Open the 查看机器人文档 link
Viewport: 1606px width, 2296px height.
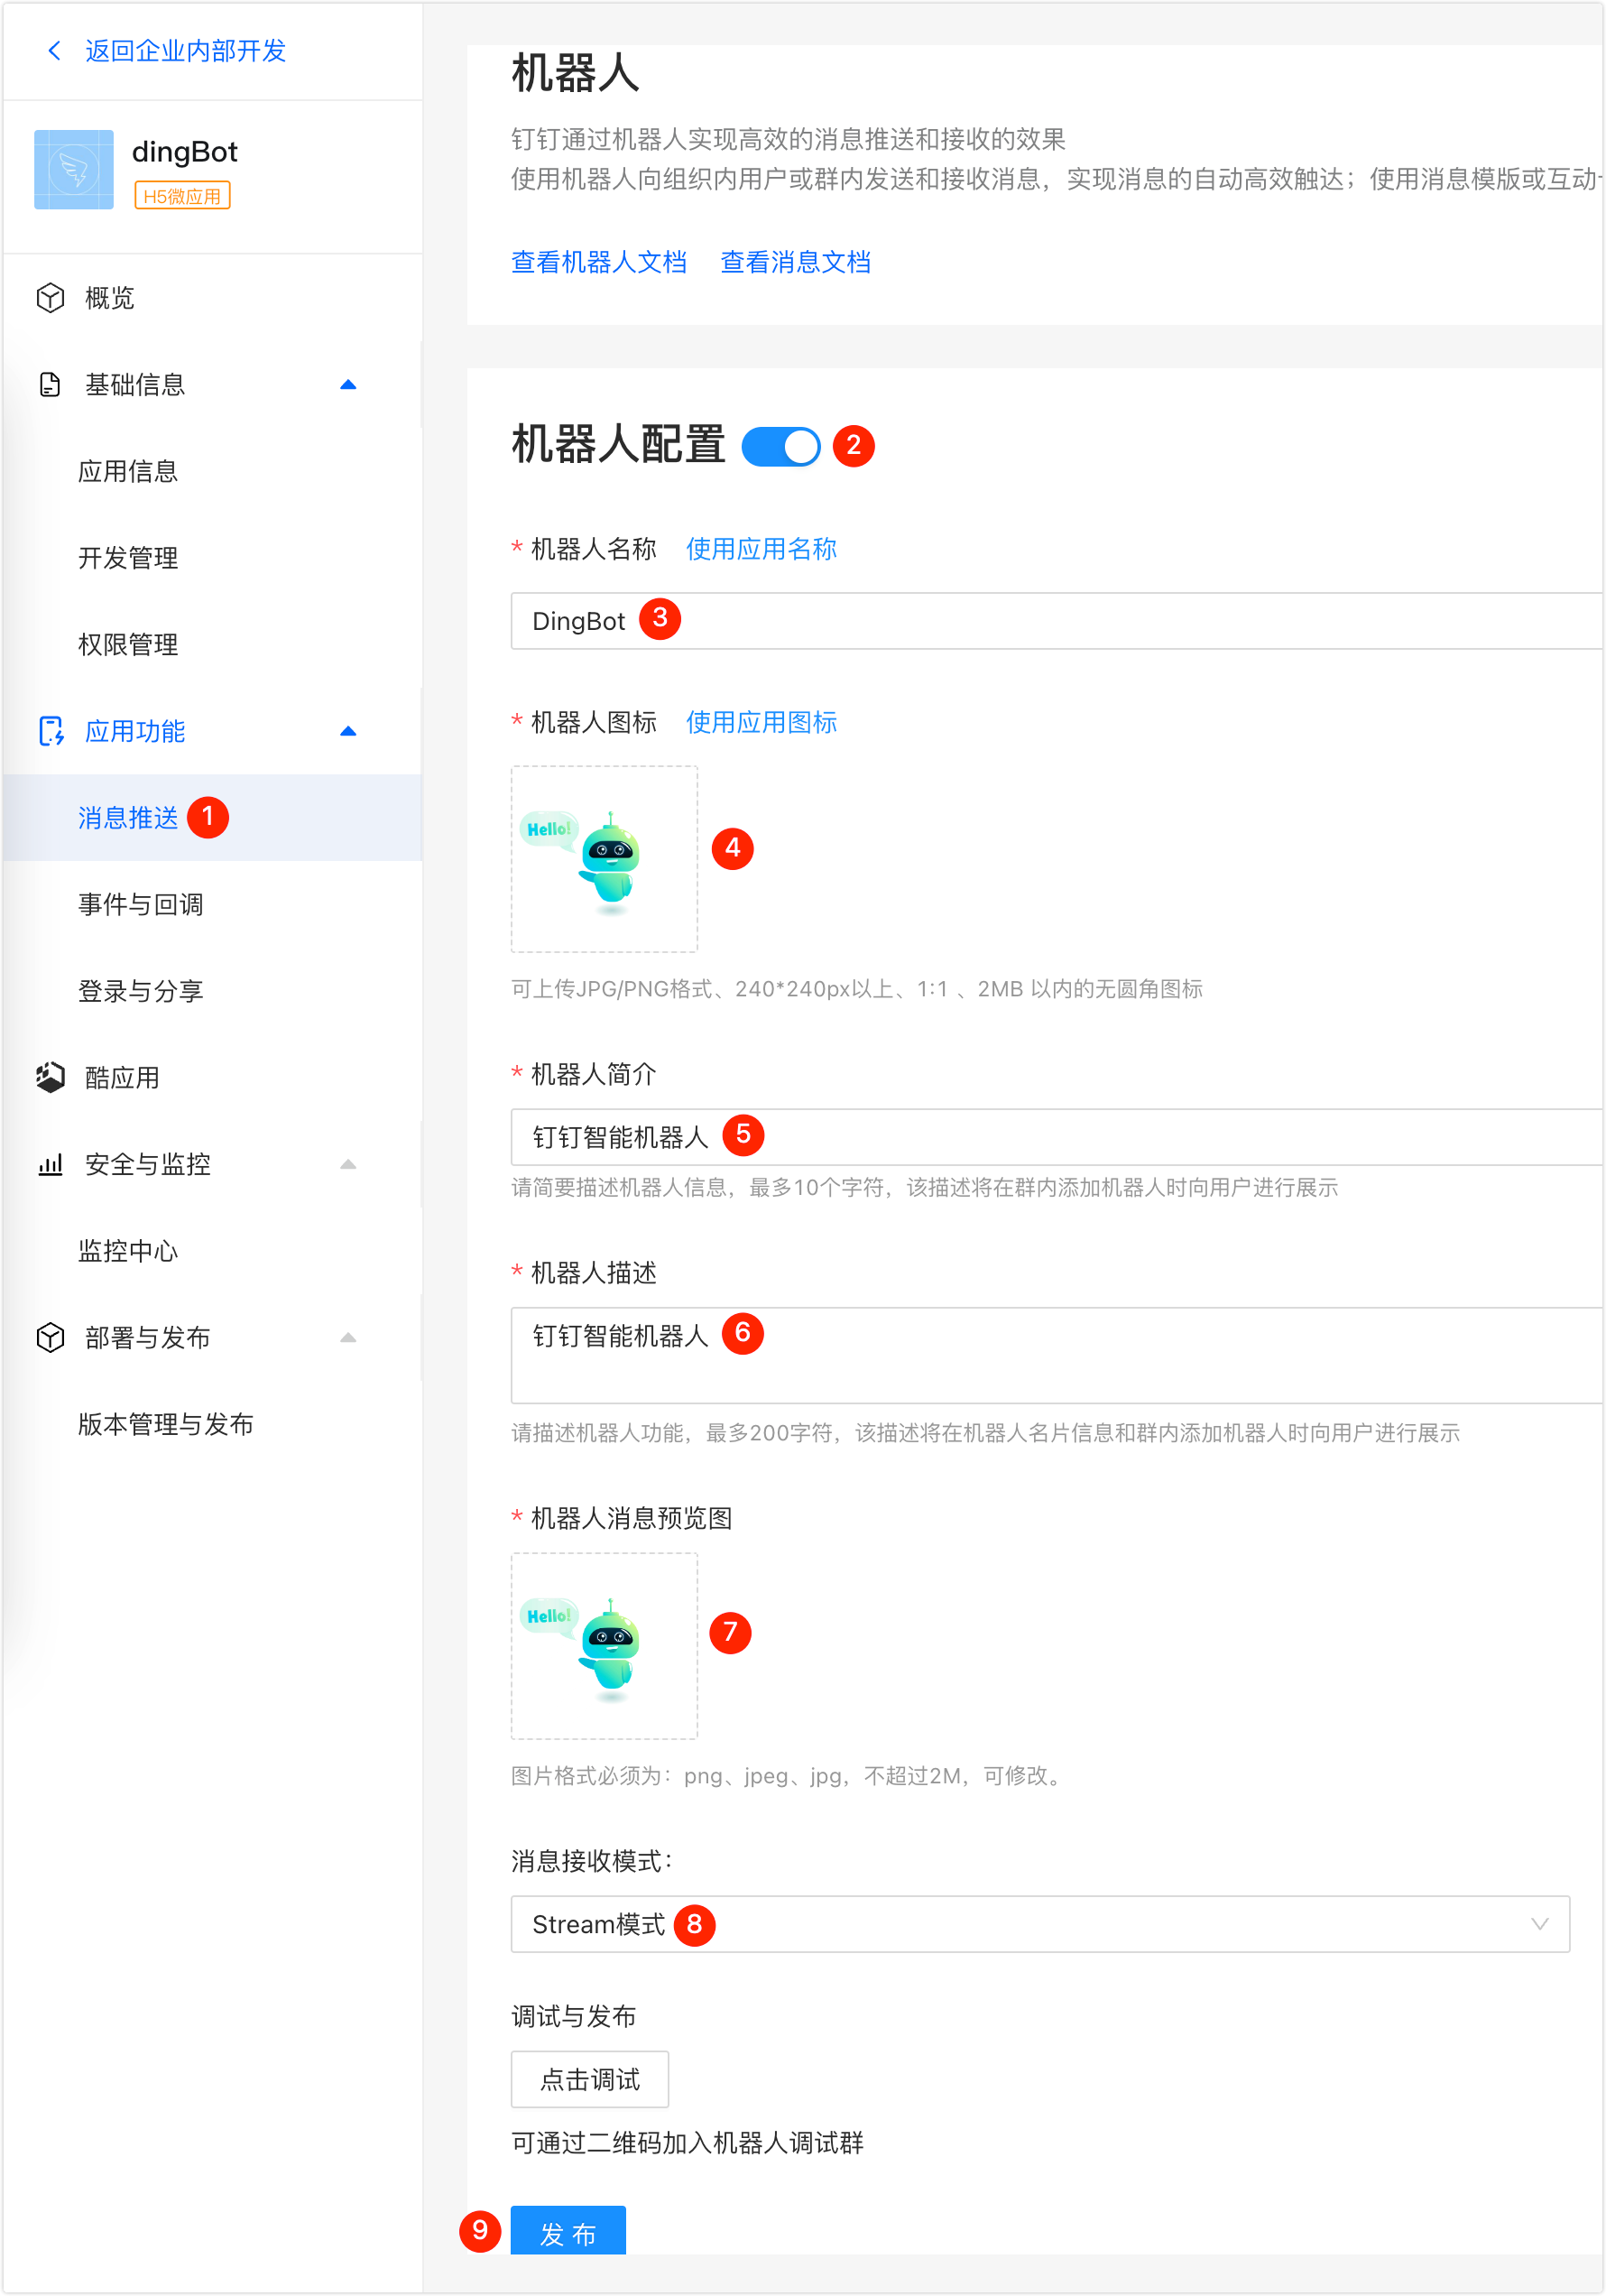[x=598, y=262]
